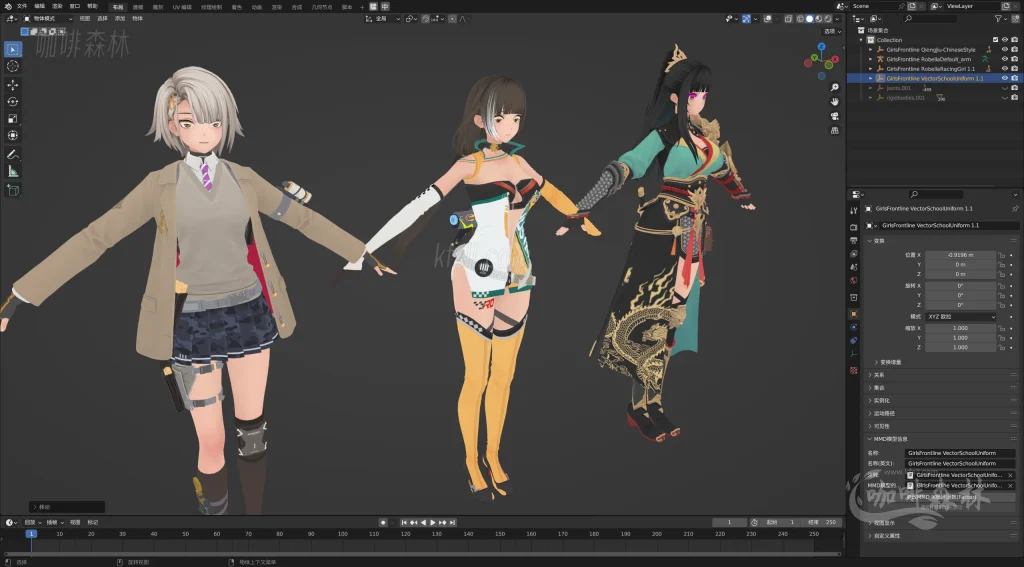Toggle viewport gizmos display button
Image resolution: width=1024 pixels, height=567 pixels.
point(746,19)
